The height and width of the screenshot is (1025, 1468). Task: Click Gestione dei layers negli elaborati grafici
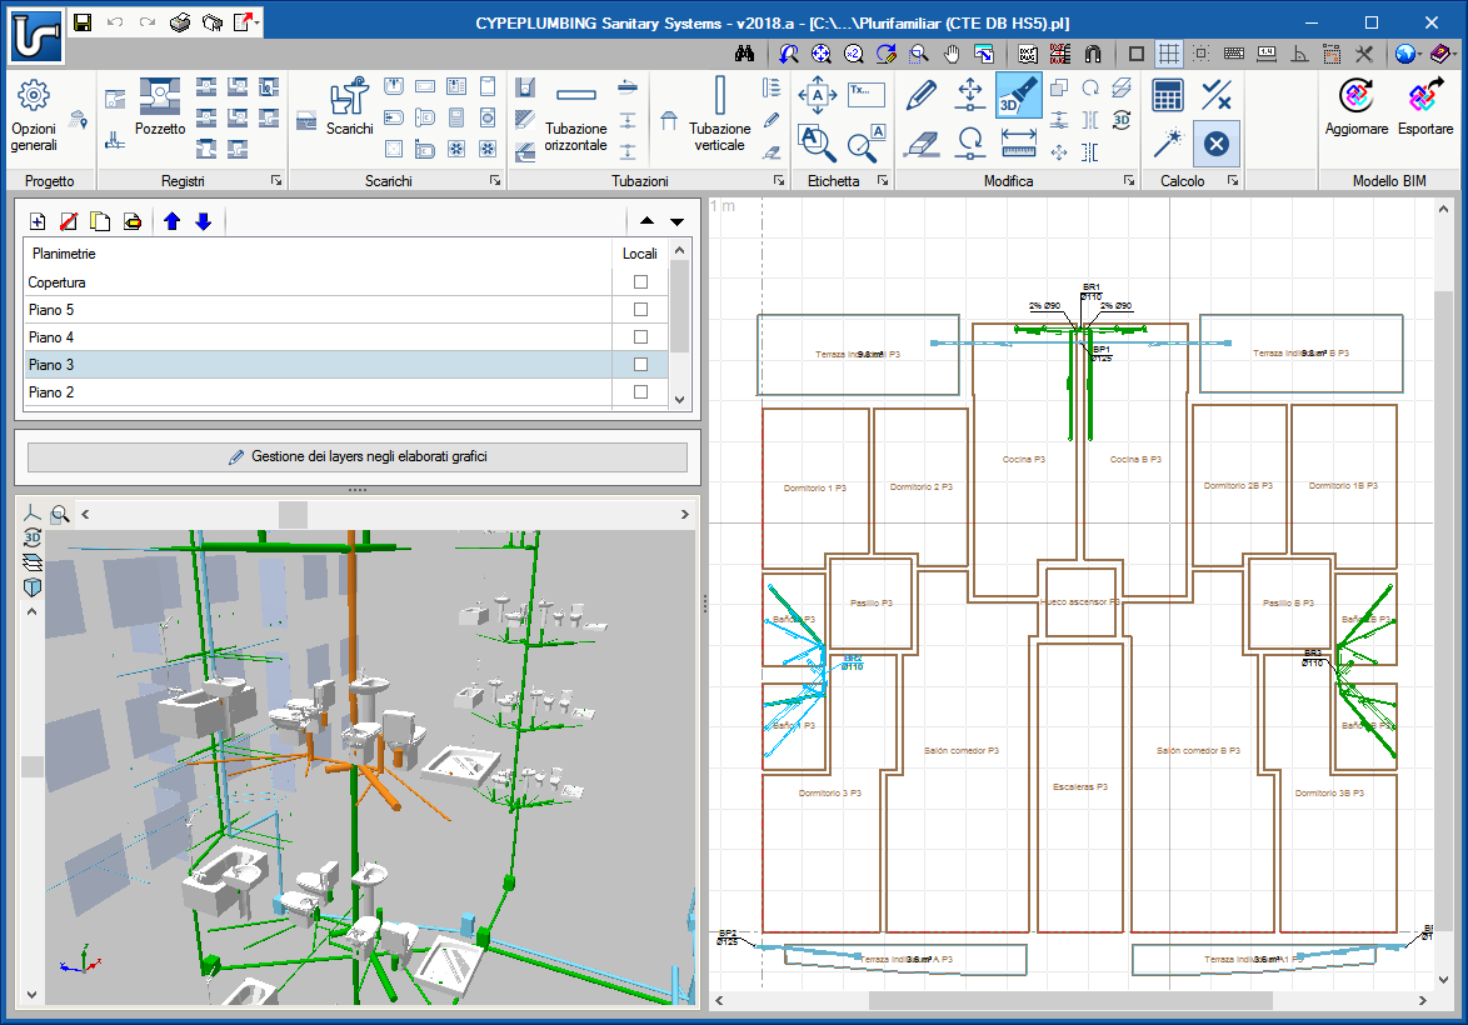(x=357, y=456)
